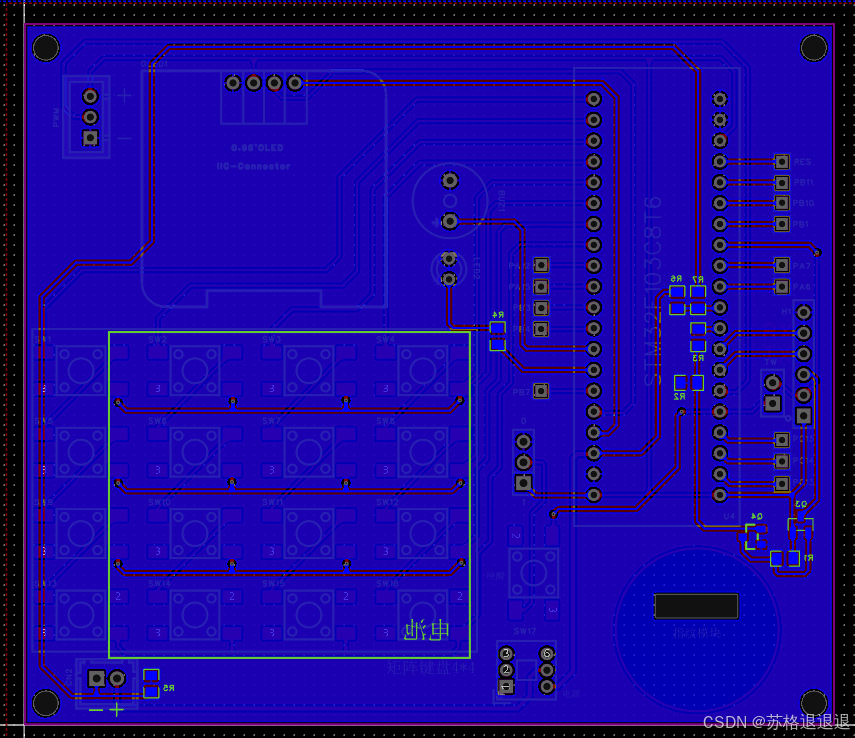Viewport: 855px width, 738px height.
Task: Select the PC14 square pad
Action: point(782,461)
